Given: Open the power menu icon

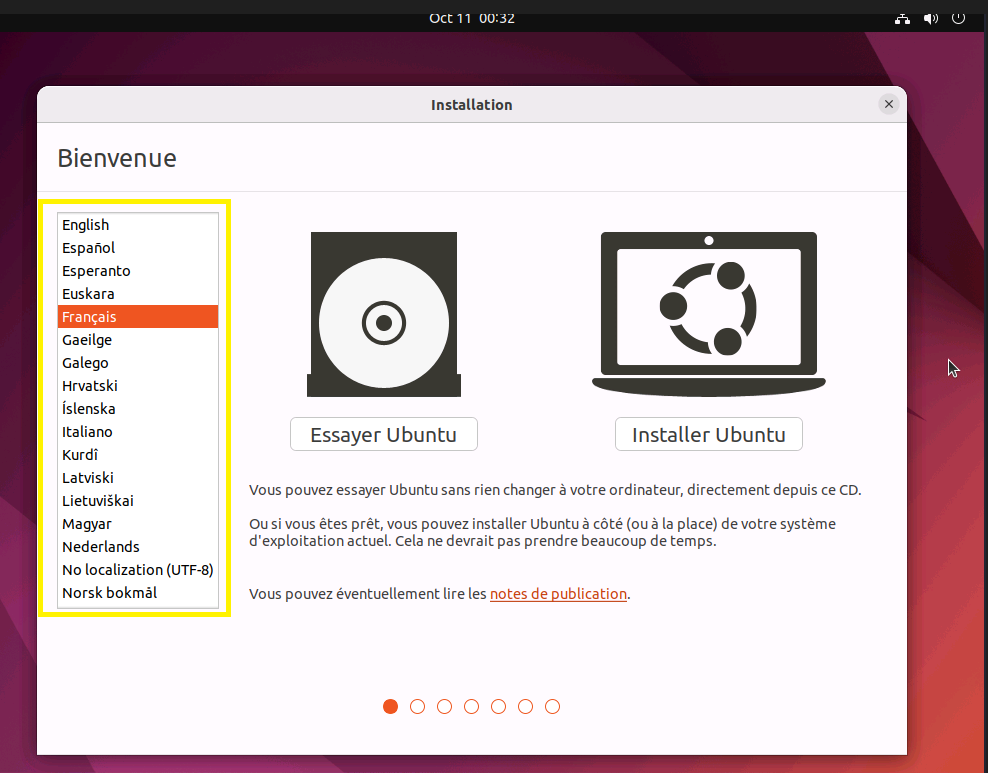Looking at the screenshot, I should tap(958, 18).
